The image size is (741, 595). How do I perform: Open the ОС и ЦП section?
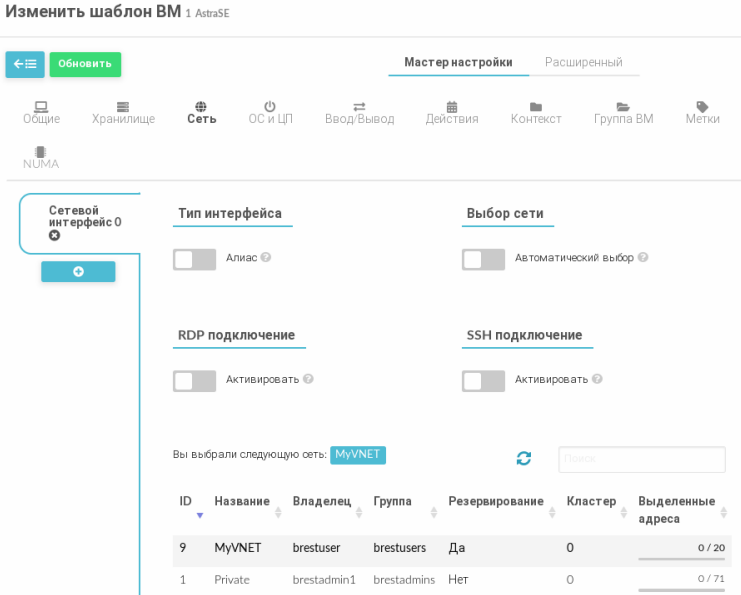(270, 112)
